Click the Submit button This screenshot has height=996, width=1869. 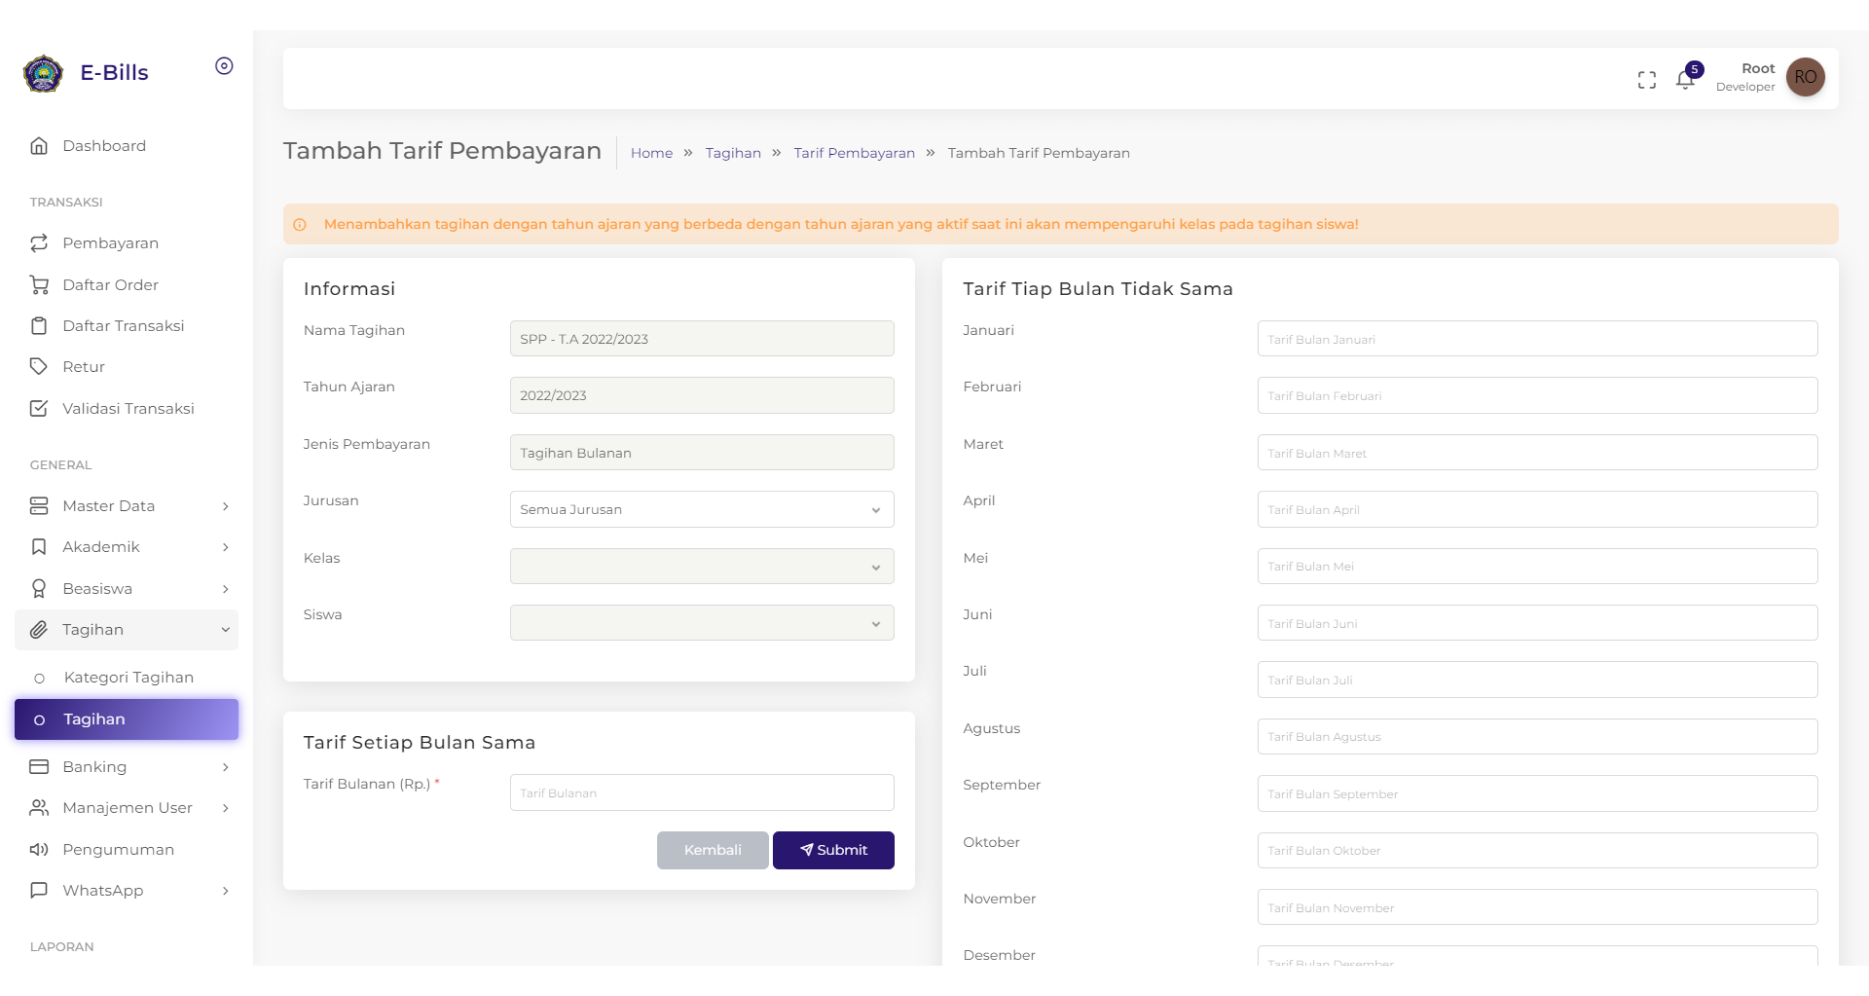tap(833, 850)
